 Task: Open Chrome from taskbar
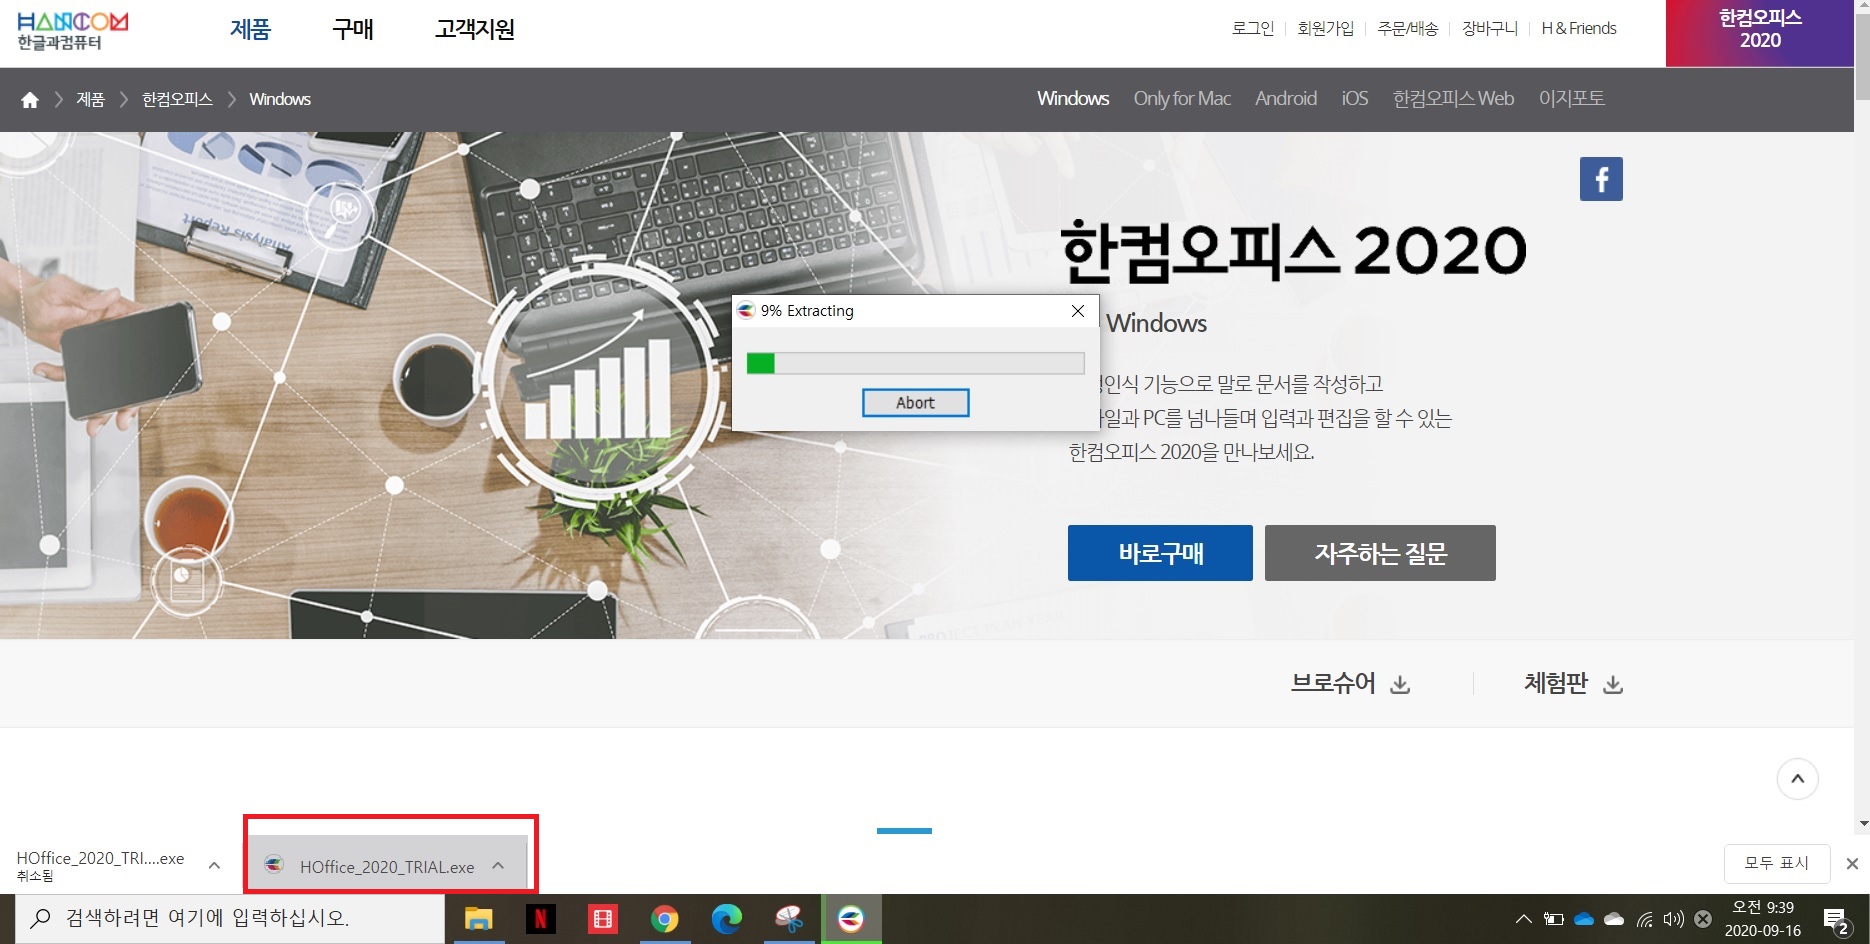[665, 918]
